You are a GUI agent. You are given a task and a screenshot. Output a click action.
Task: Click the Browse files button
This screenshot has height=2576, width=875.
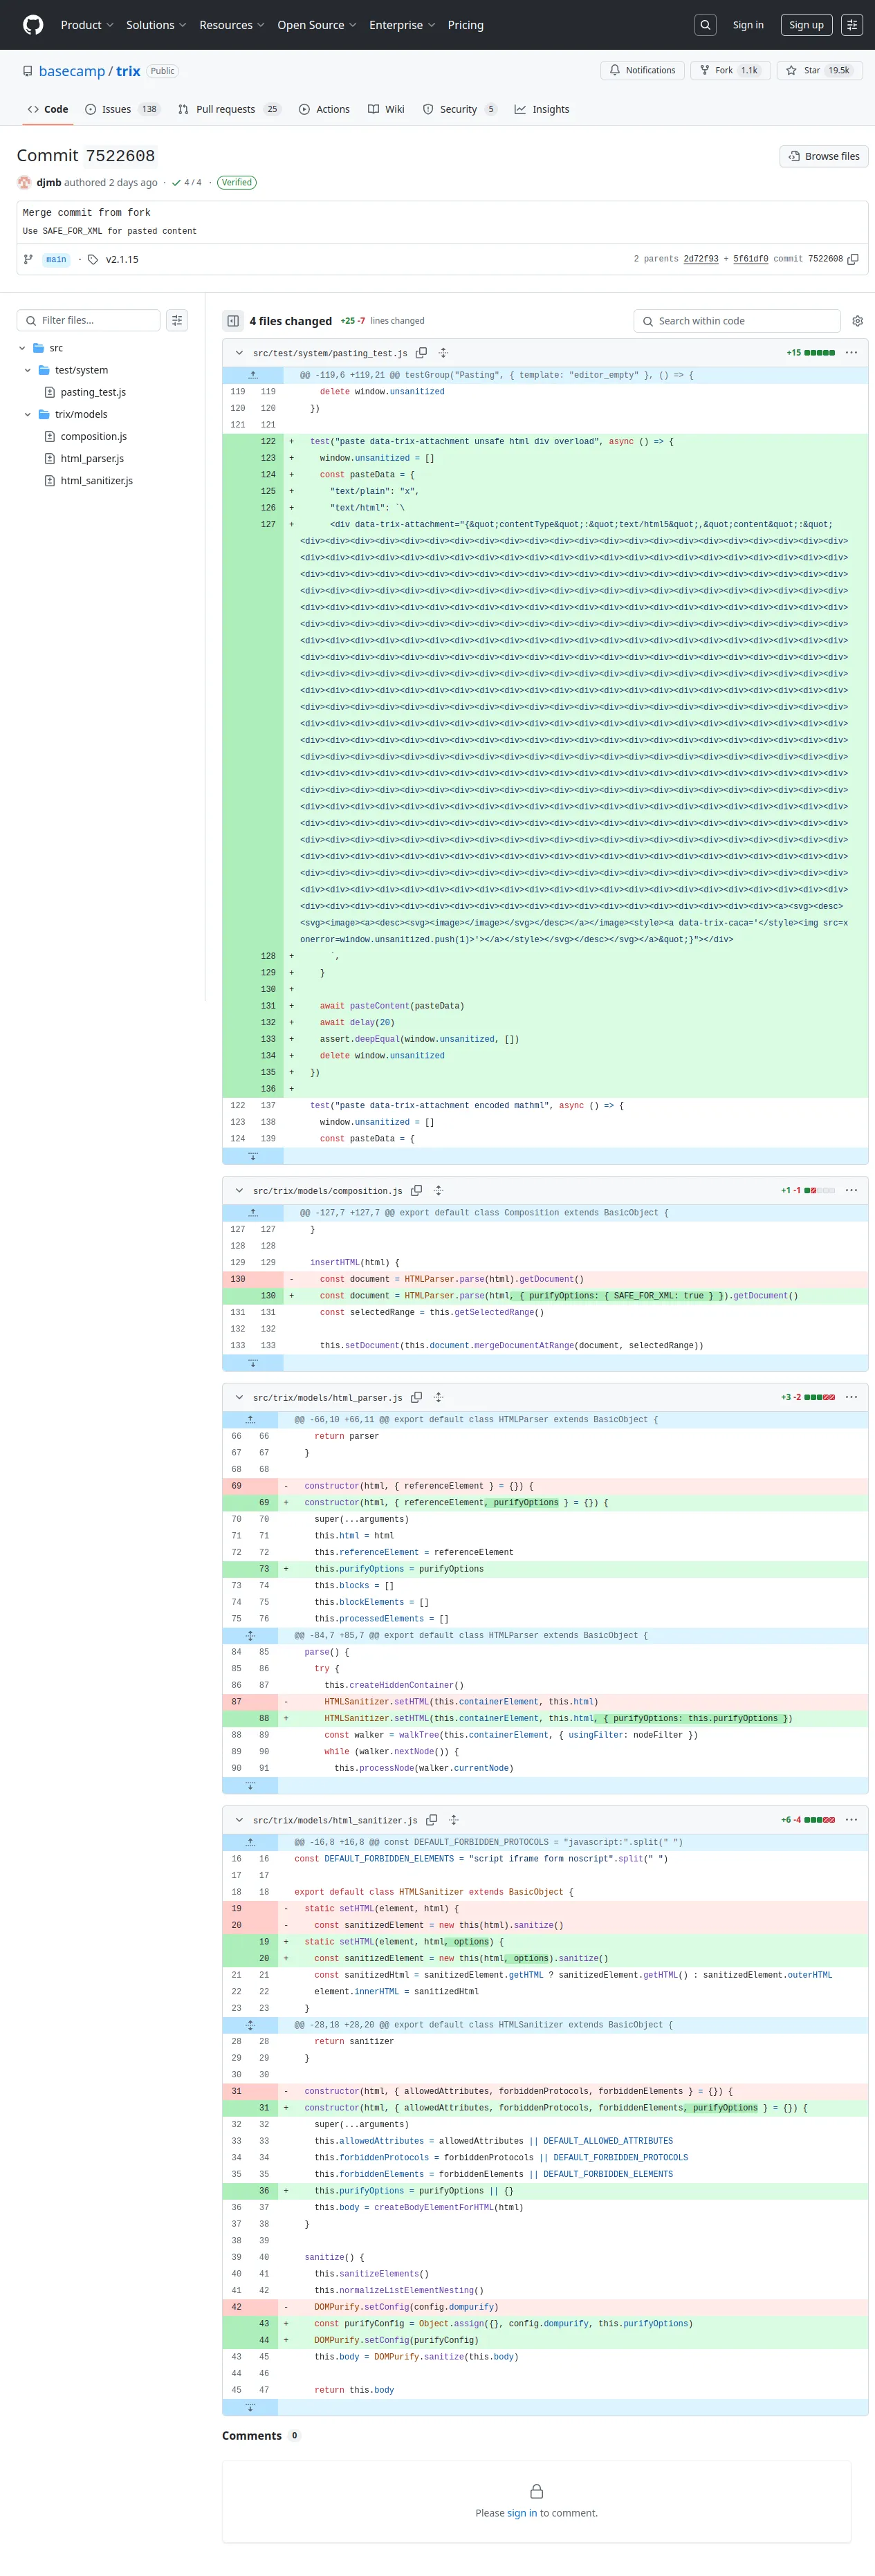pos(824,156)
